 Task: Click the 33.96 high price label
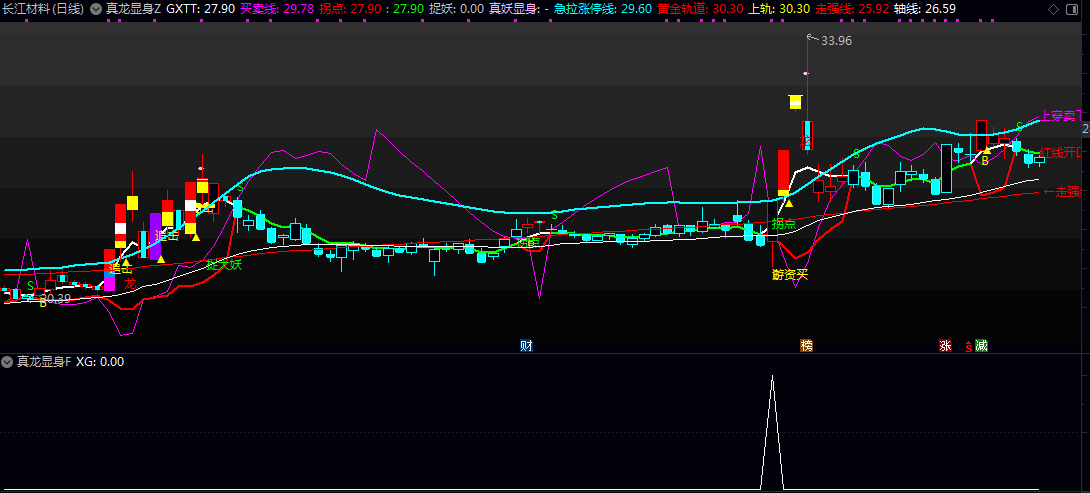pyautogui.click(x=836, y=41)
